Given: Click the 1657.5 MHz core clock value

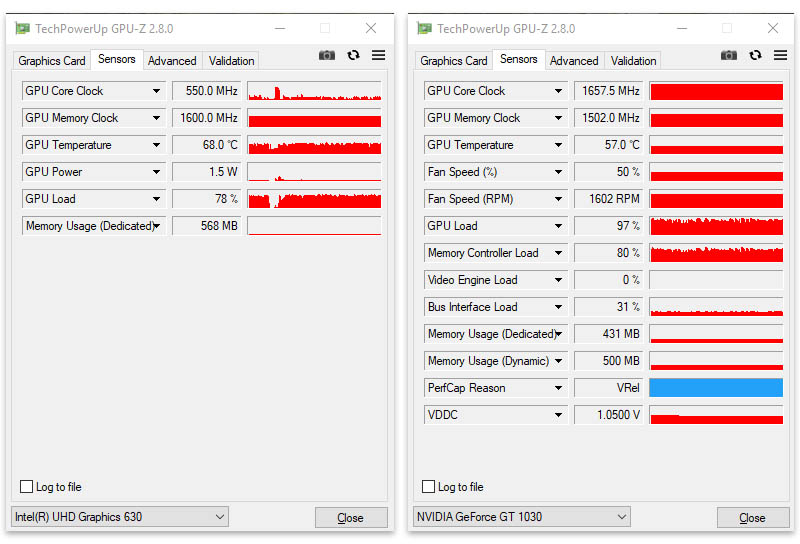Looking at the screenshot, I should [609, 91].
